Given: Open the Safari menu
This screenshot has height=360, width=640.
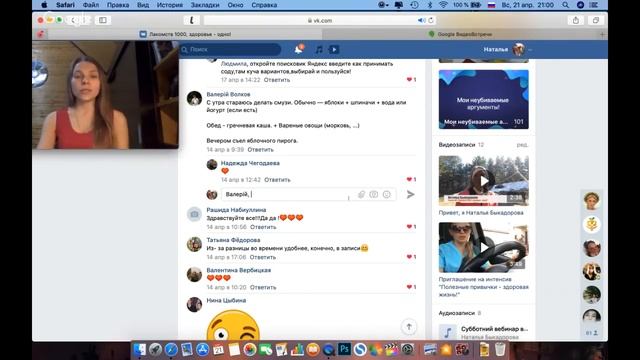Looking at the screenshot, I should tap(65, 5).
